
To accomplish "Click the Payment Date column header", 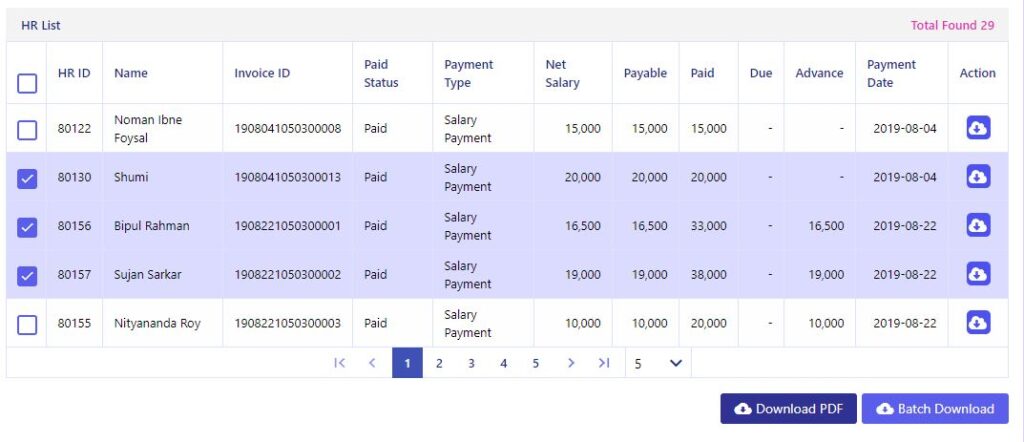I will point(891,73).
